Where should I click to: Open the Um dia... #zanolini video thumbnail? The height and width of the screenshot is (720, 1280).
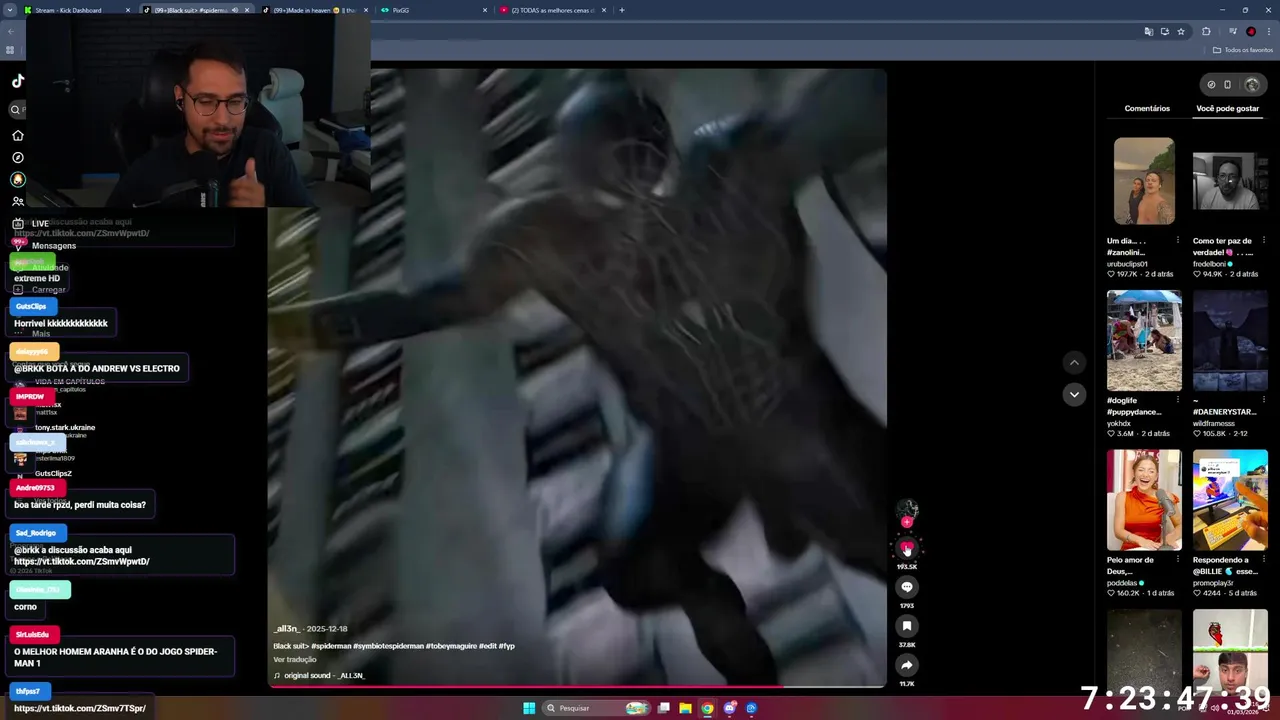point(1144,181)
